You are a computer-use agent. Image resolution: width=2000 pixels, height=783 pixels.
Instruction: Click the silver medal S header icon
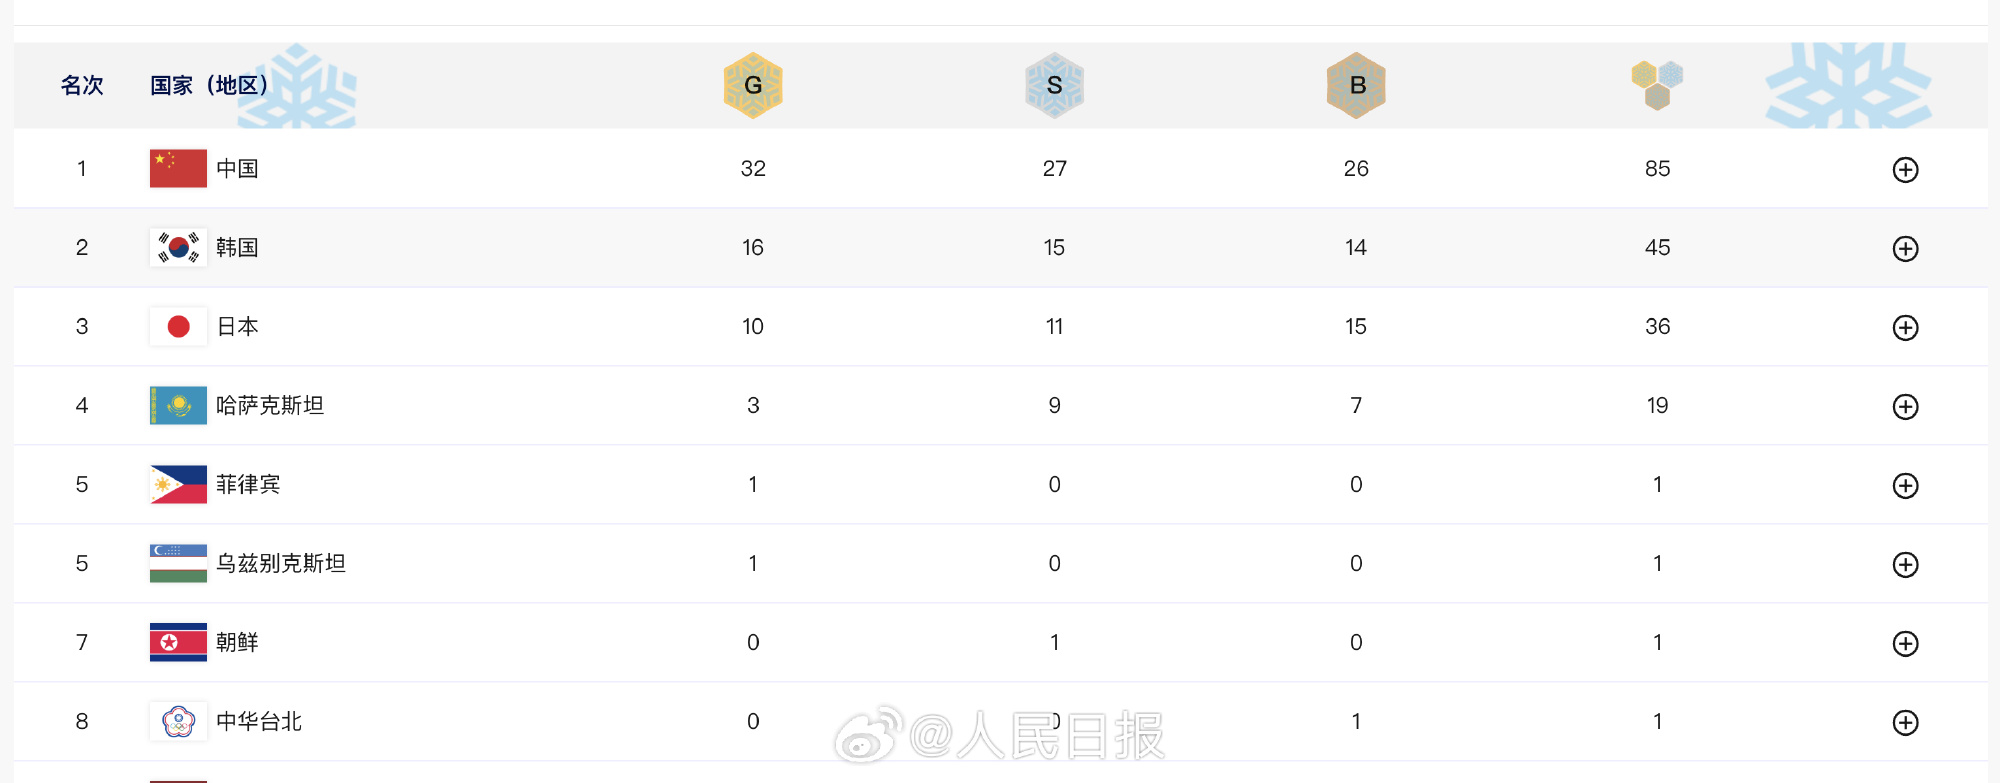click(x=1054, y=85)
